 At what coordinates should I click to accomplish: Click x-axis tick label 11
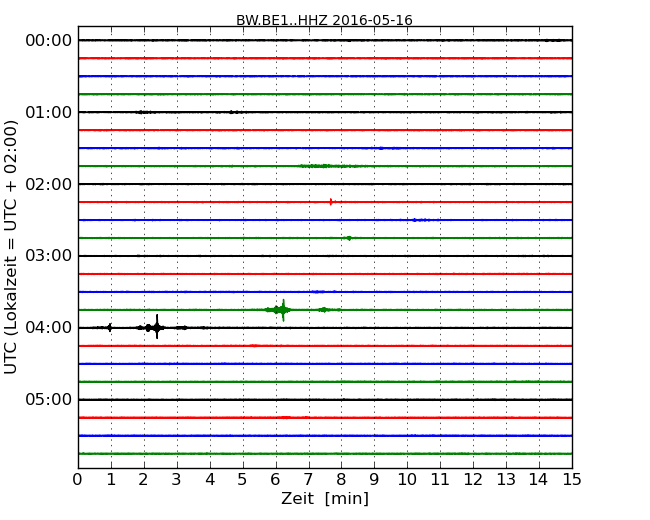pos(440,480)
